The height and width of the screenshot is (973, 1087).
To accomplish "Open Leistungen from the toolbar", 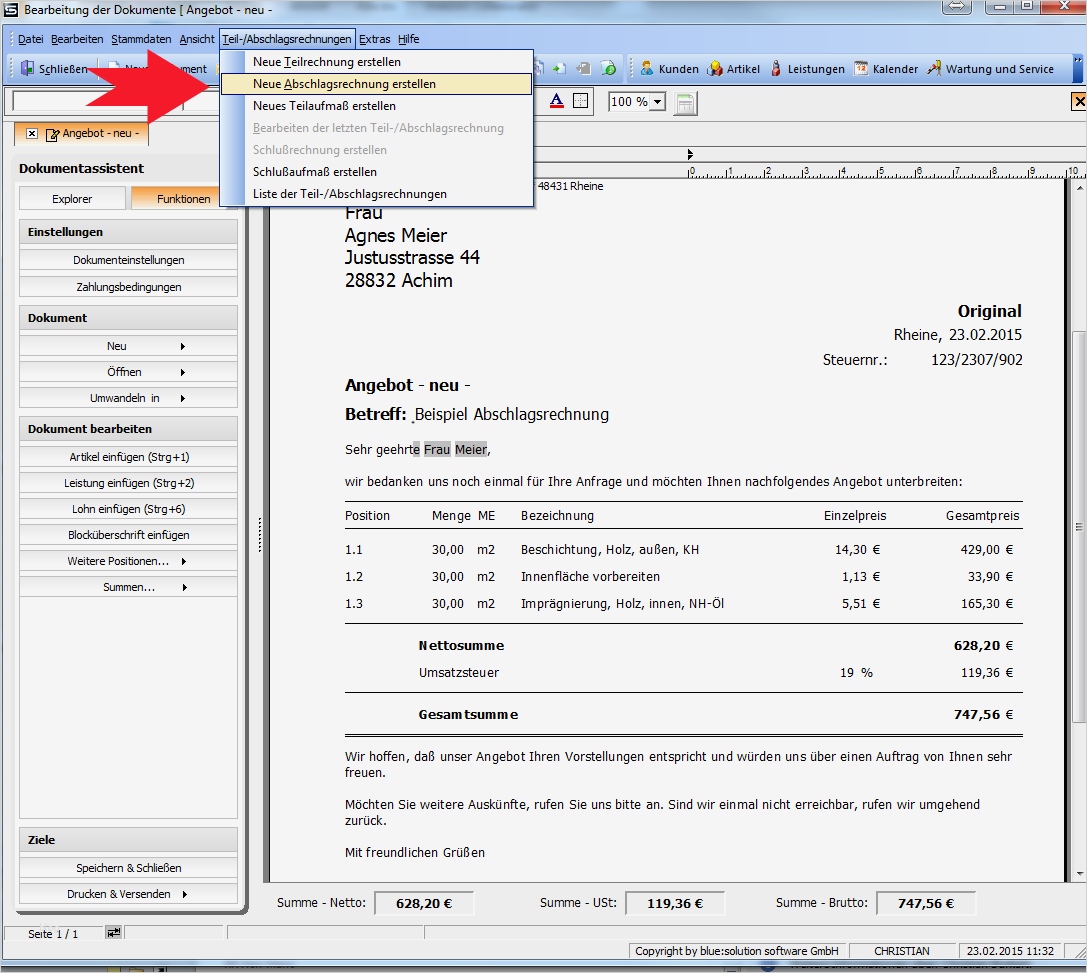I will 808,69.
